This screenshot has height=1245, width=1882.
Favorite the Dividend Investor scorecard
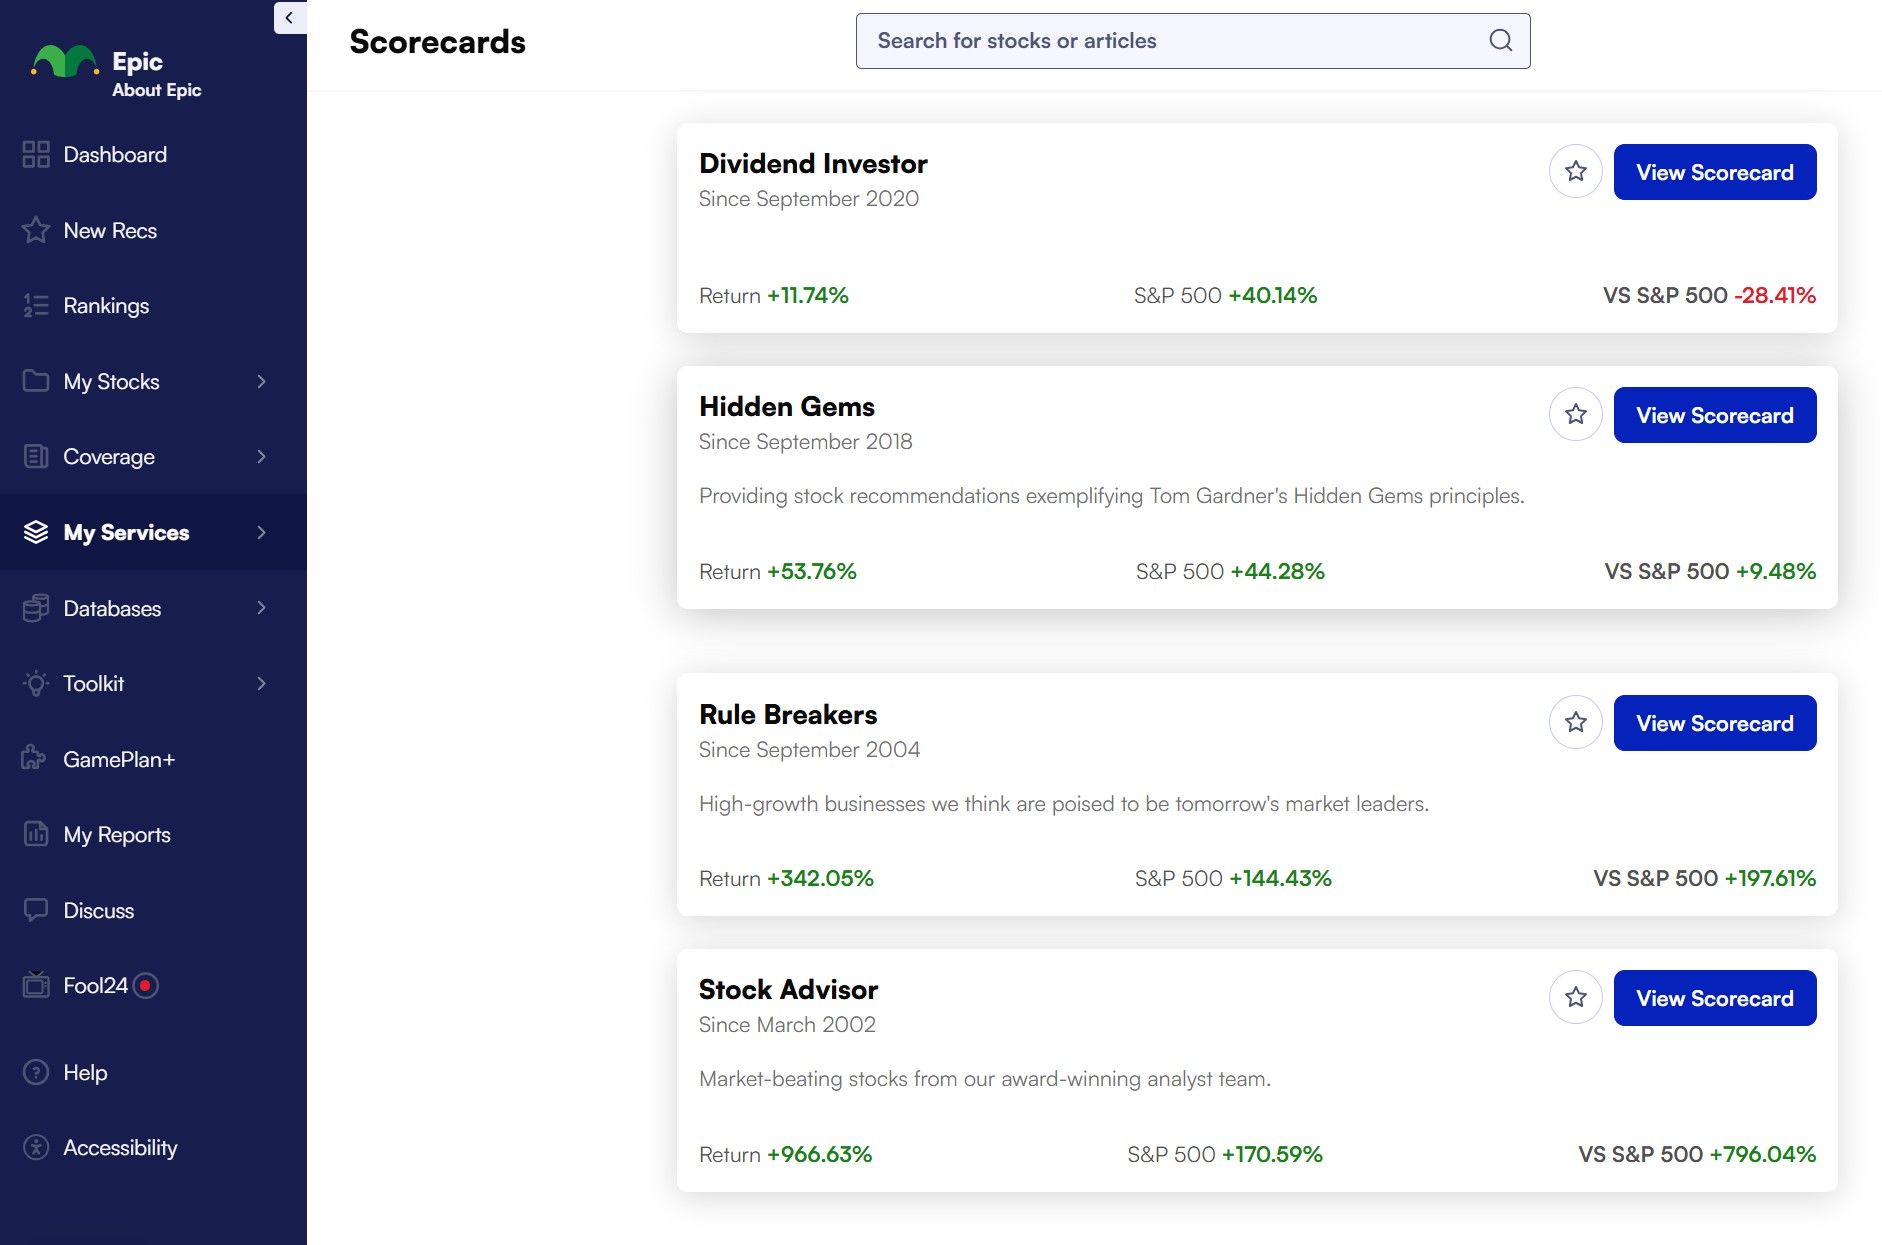click(1576, 172)
